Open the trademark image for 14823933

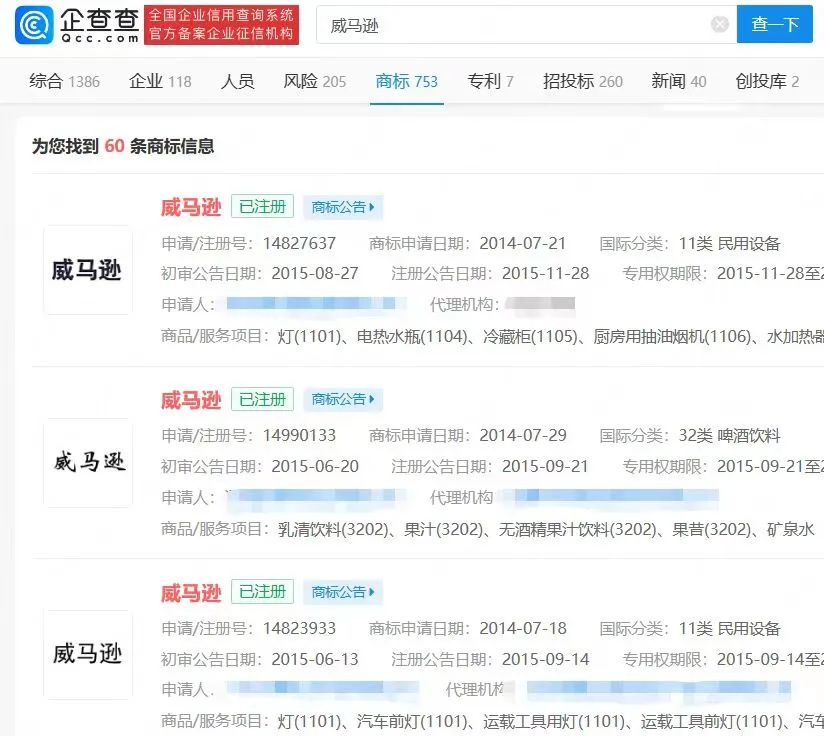(x=87, y=655)
